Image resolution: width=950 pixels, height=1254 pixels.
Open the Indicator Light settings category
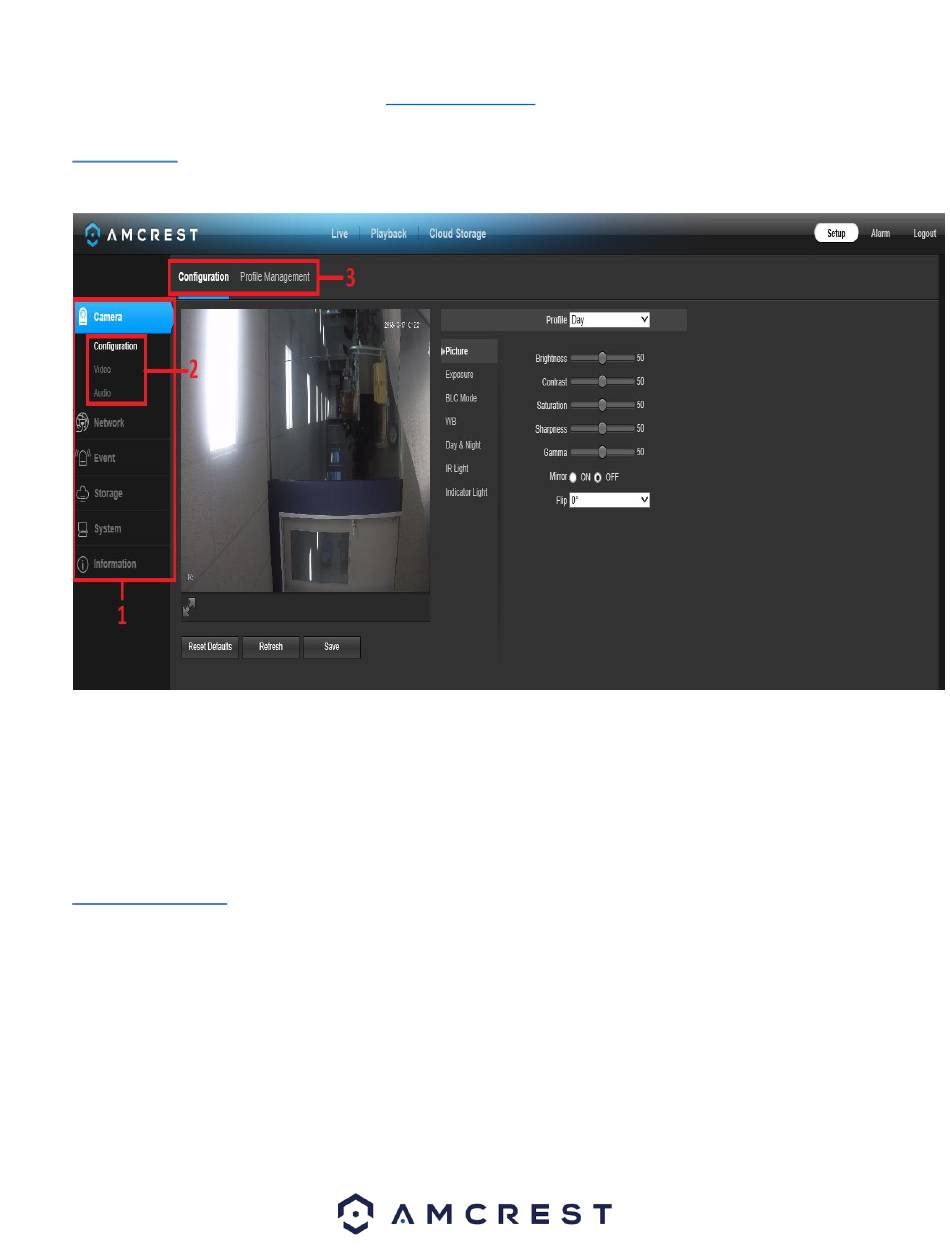(x=467, y=492)
